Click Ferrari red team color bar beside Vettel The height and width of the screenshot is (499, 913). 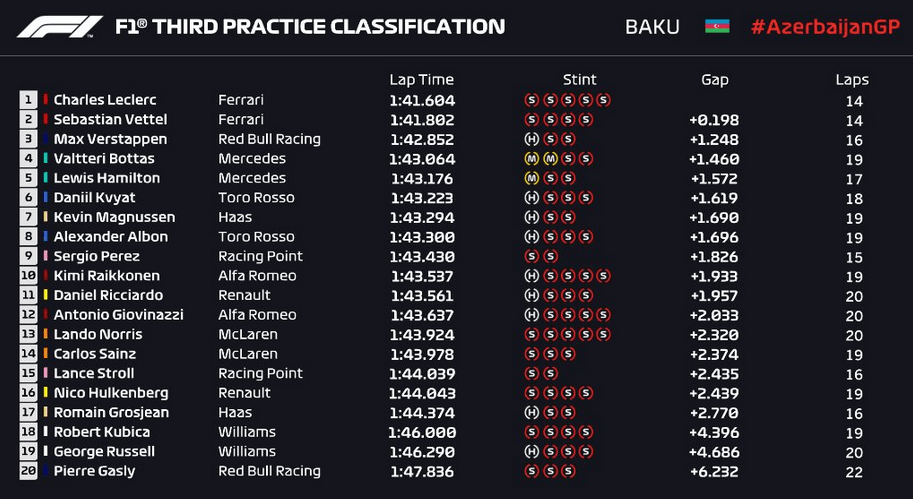45,119
